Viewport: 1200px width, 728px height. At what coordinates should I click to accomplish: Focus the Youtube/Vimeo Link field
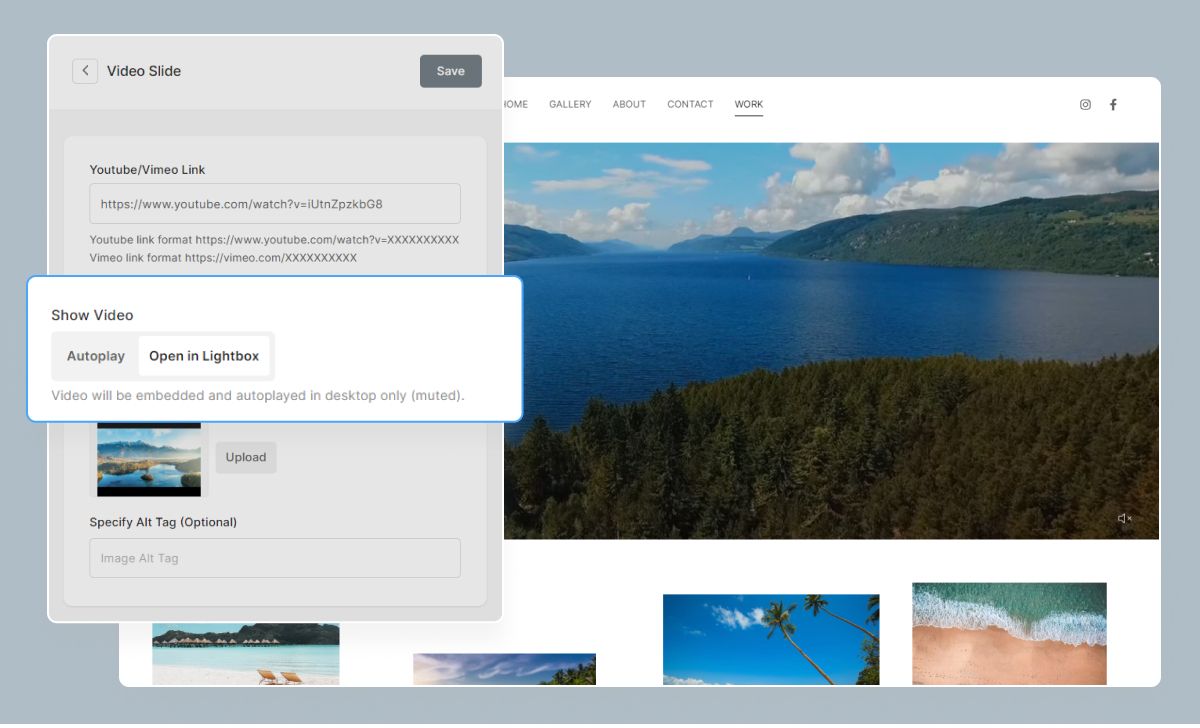275,204
